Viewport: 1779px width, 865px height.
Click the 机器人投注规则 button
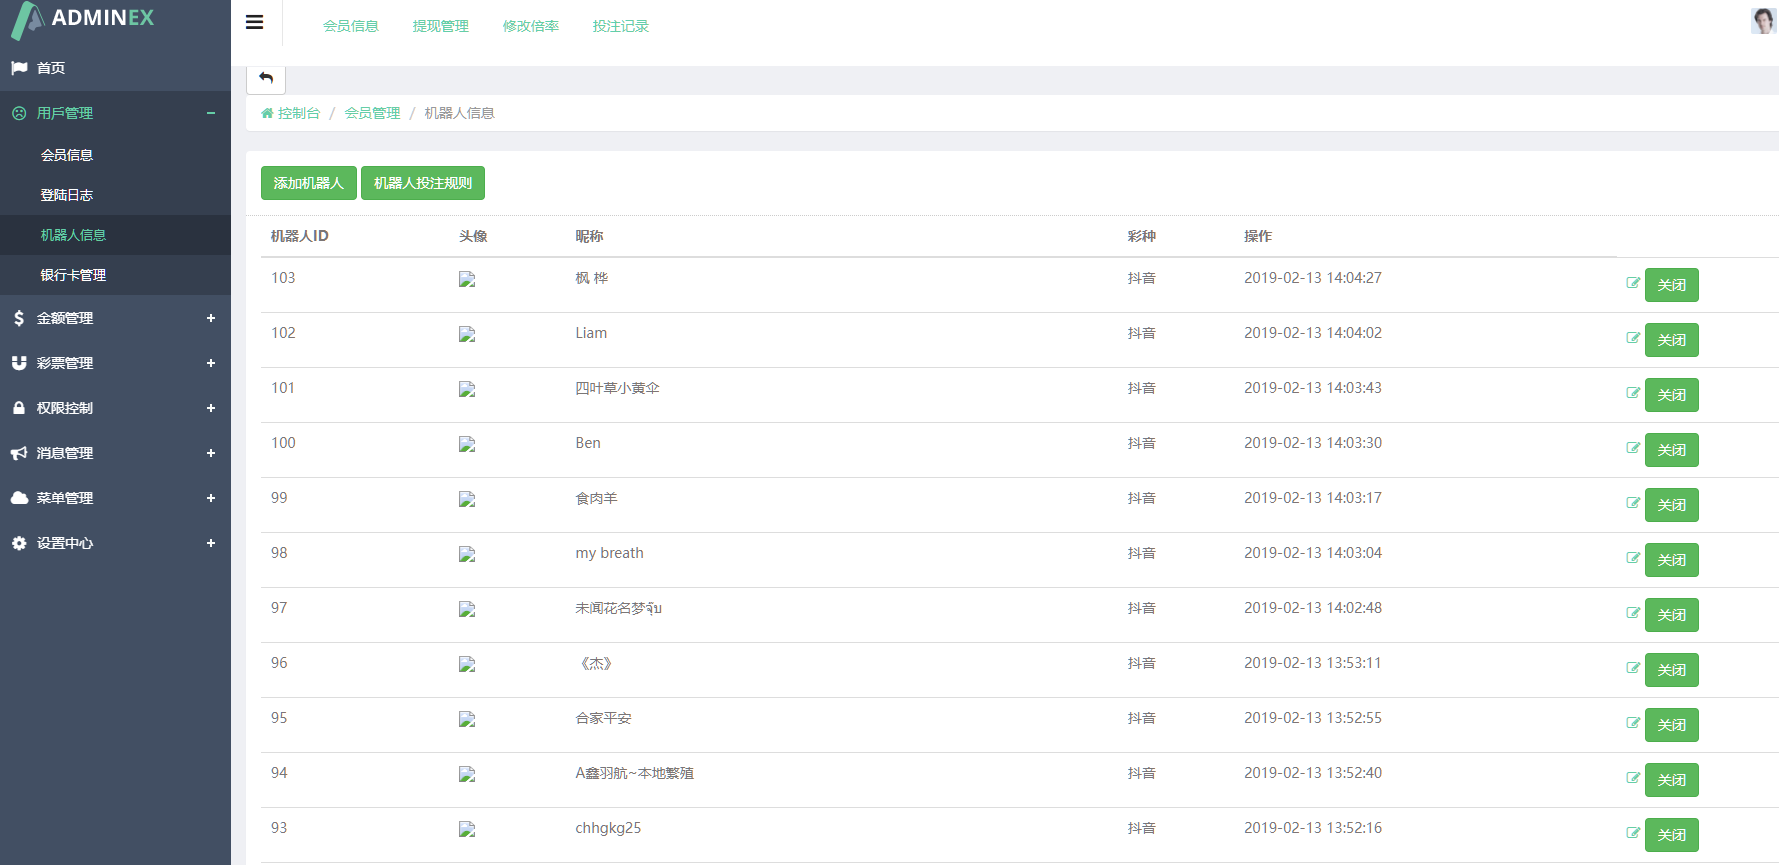tap(422, 183)
